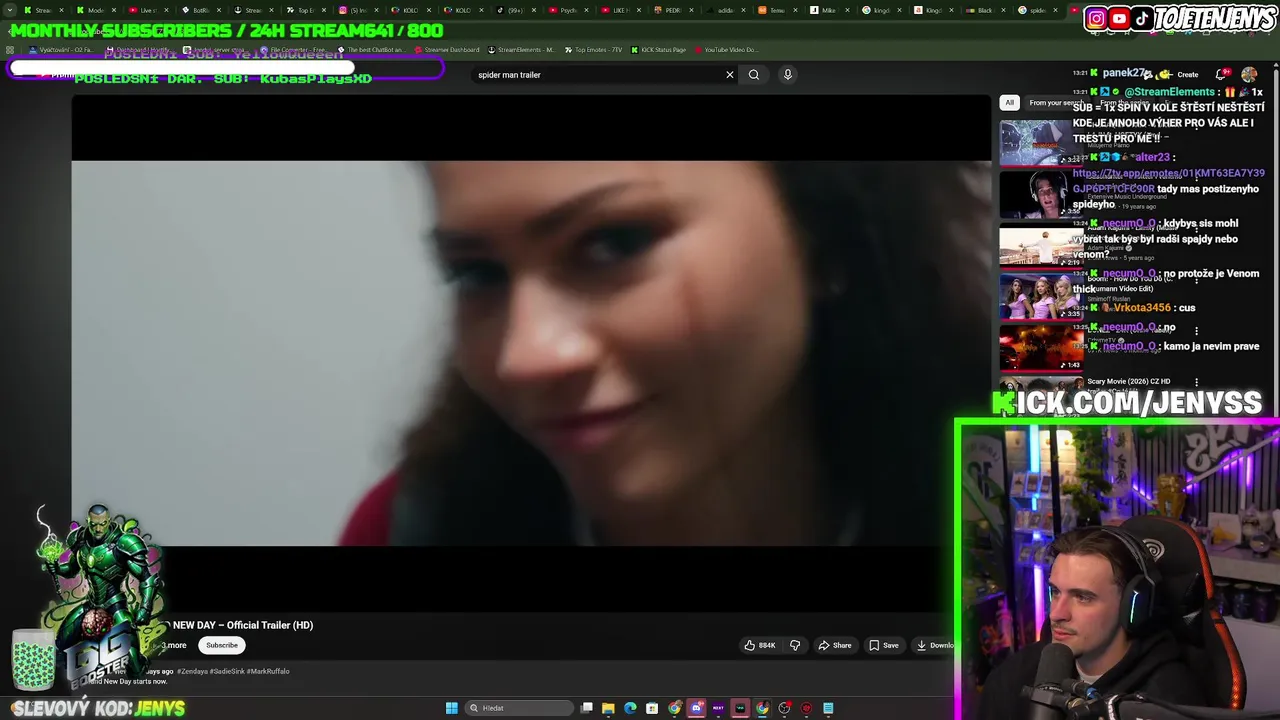Open Discord from the taskbar
The image size is (1280, 720).
(697, 708)
